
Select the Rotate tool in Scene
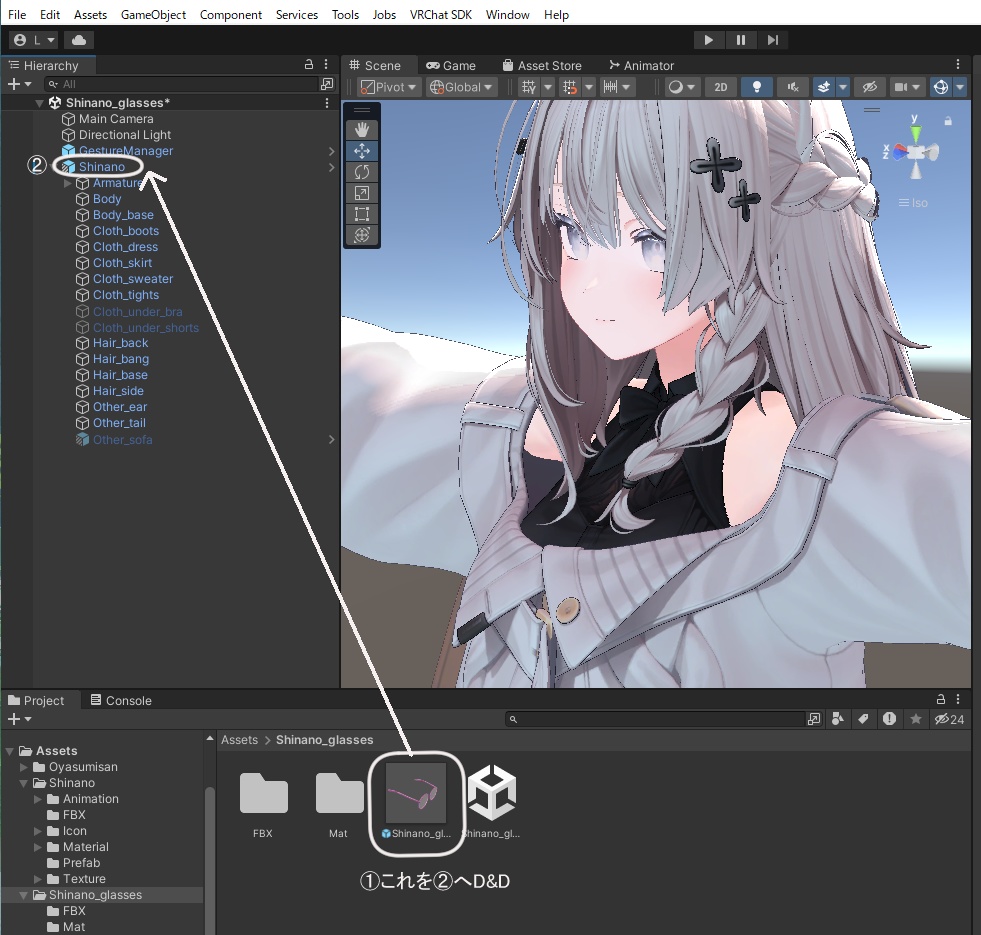click(x=362, y=171)
